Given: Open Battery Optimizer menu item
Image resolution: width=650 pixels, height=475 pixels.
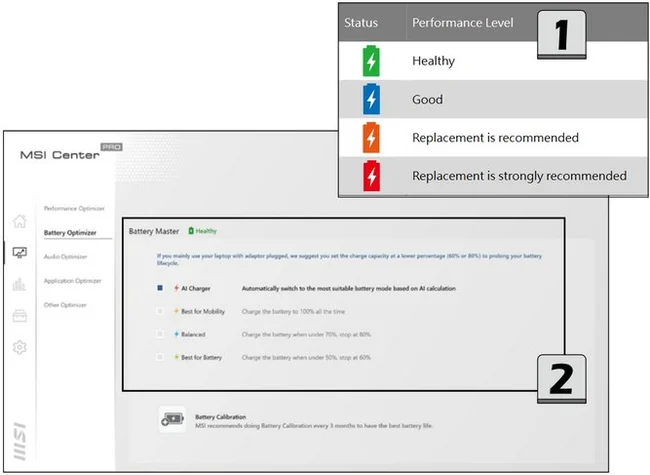Looking at the screenshot, I should [70, 233].
